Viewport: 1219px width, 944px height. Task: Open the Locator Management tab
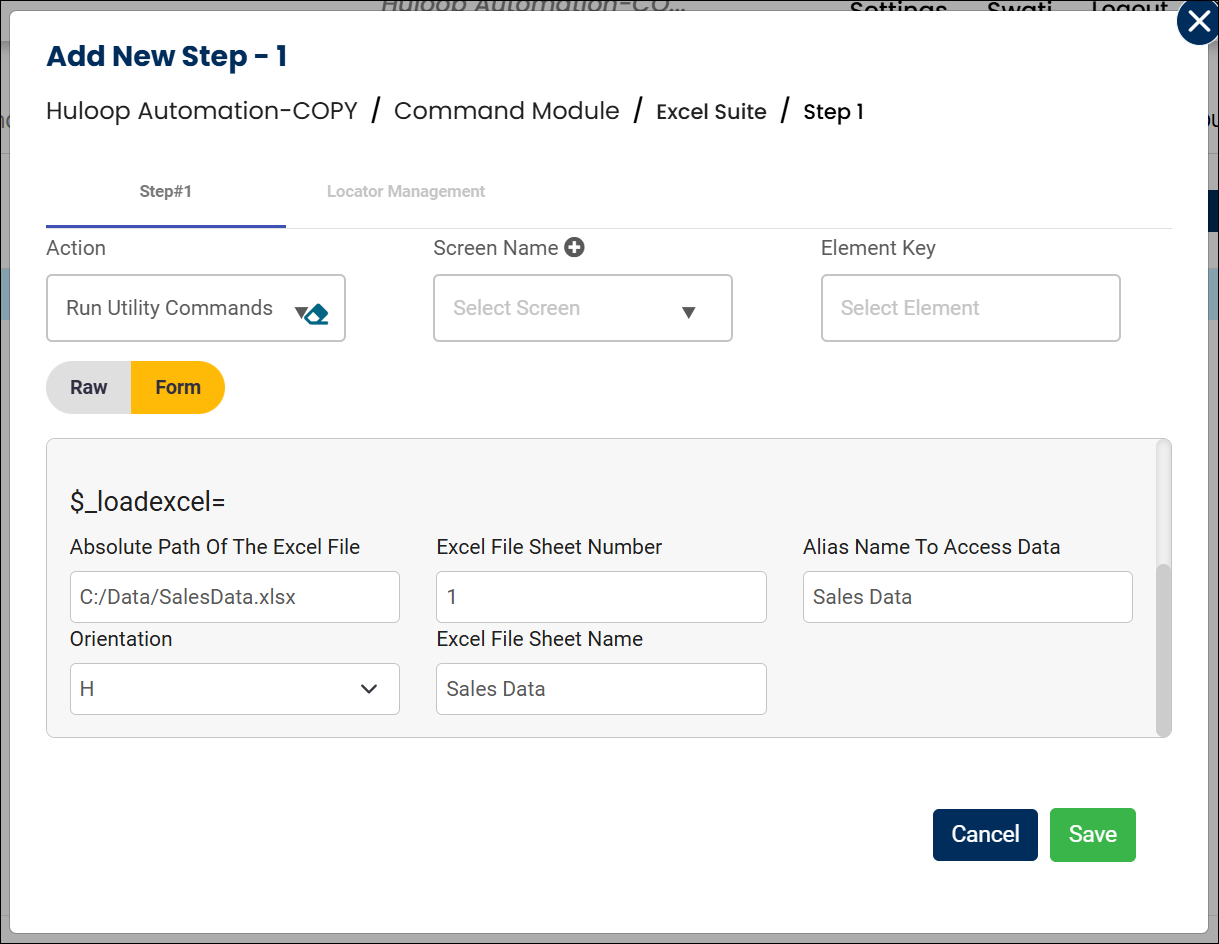406,192
